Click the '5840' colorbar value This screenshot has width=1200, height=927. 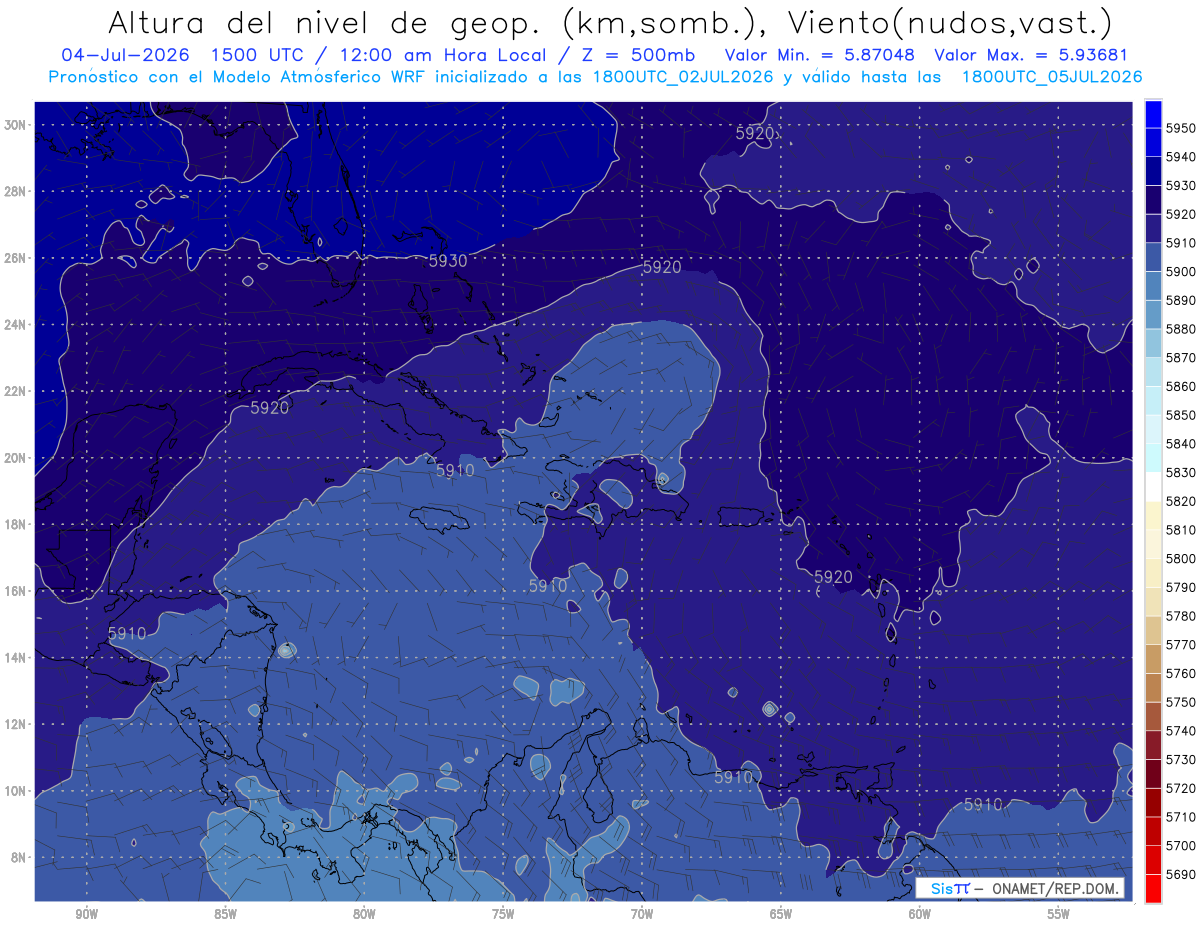click(1180, 444)
